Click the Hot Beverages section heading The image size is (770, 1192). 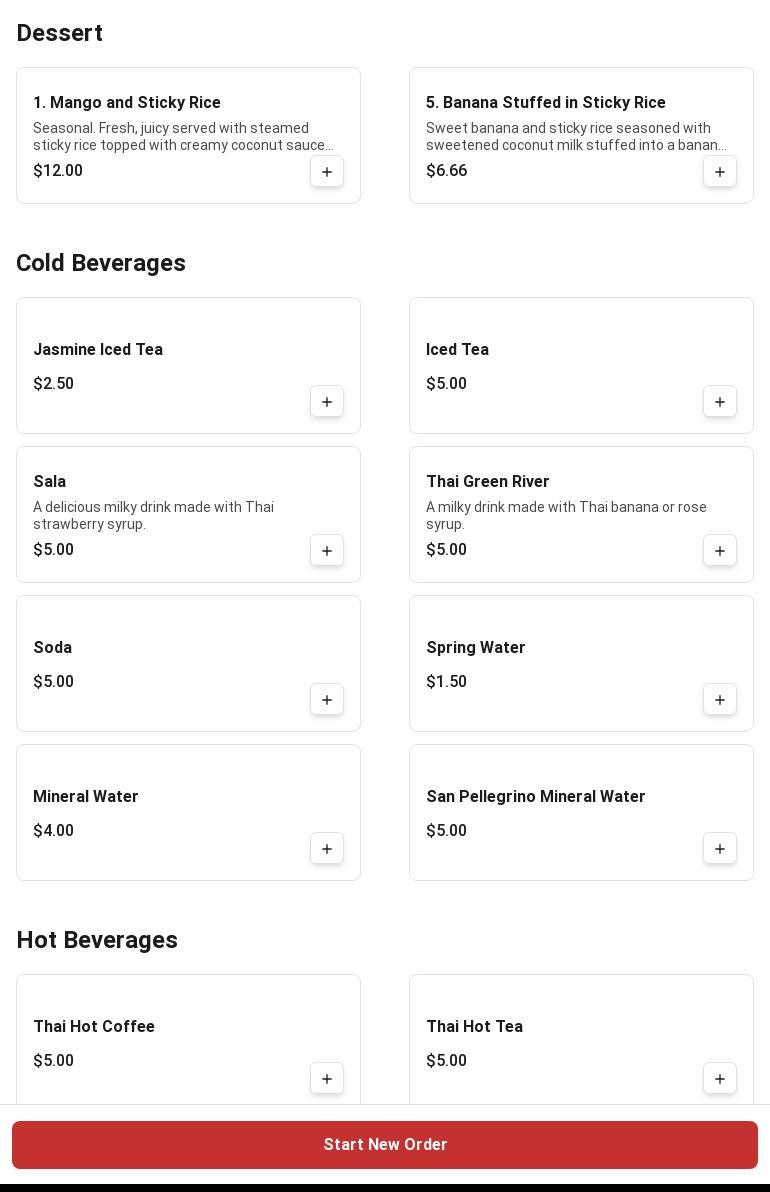click(97, 940)
